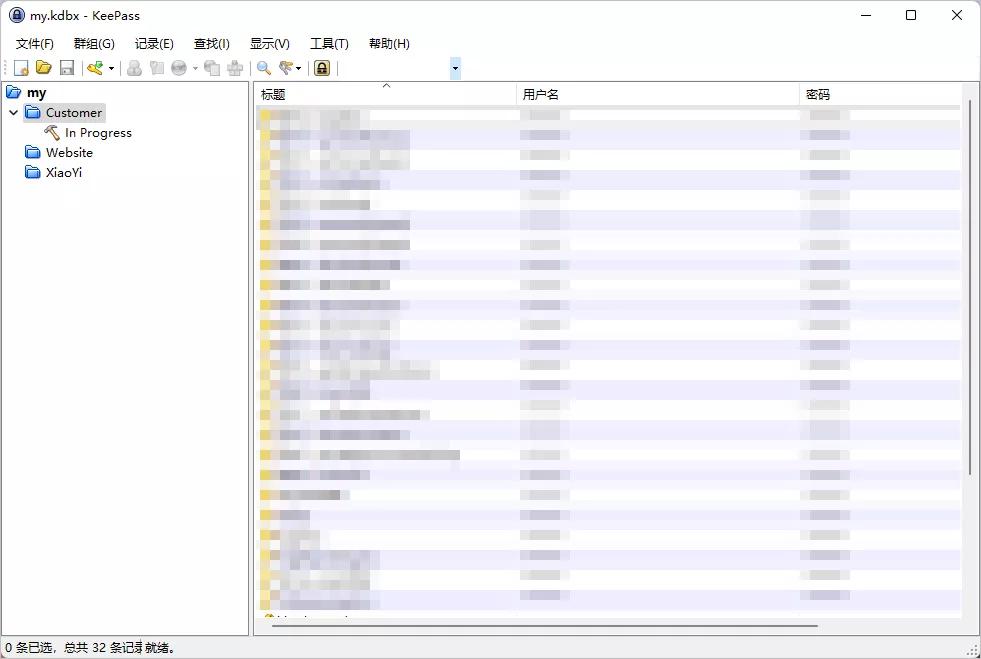Viewport: 981px width, 659px height.
Task: Add a new entry with the key icon
Action: pyautogui.click(x=92, y=67)
